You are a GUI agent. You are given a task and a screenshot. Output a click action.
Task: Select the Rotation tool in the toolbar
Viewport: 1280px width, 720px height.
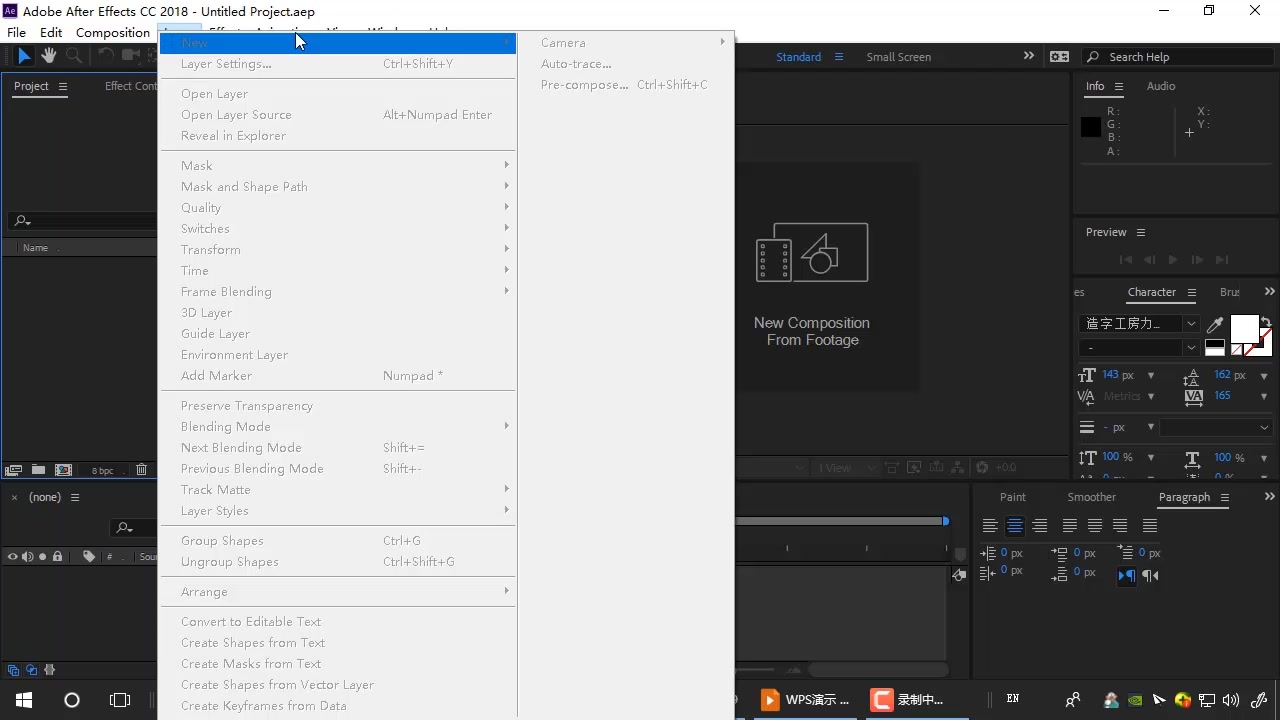pyautogui.click(x=106, y=56)
